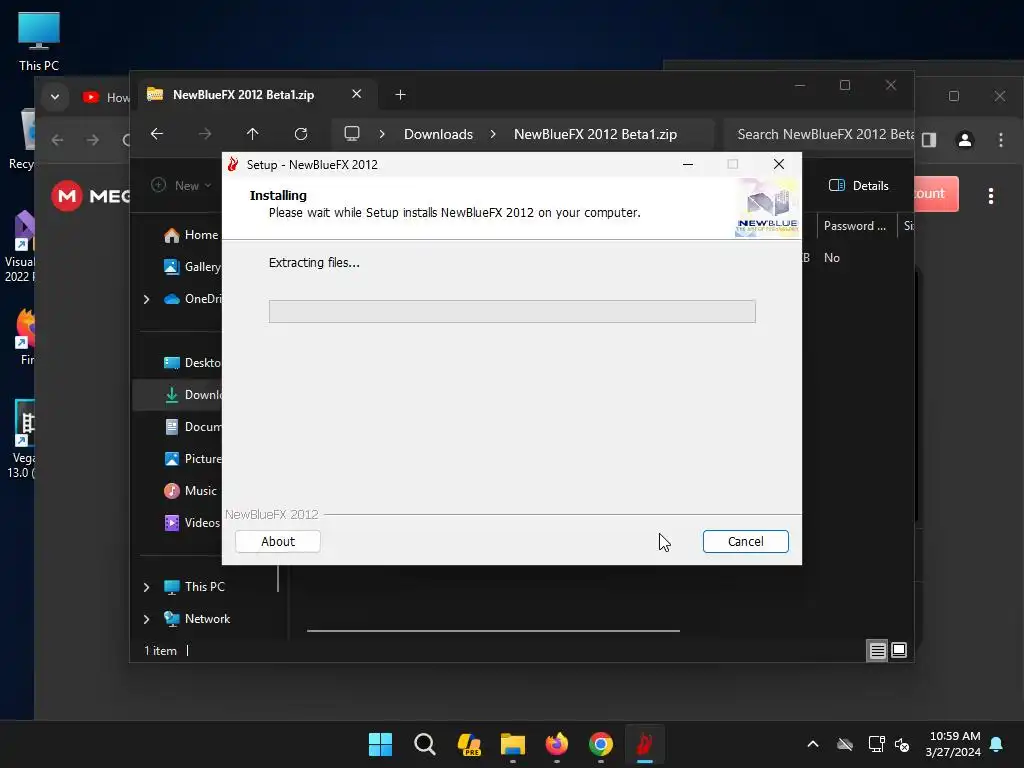Image resolution: width=1024 pixels, height=768 pixels.
Task: Open Windows taskbar Search
Action: tap(424, 744)
